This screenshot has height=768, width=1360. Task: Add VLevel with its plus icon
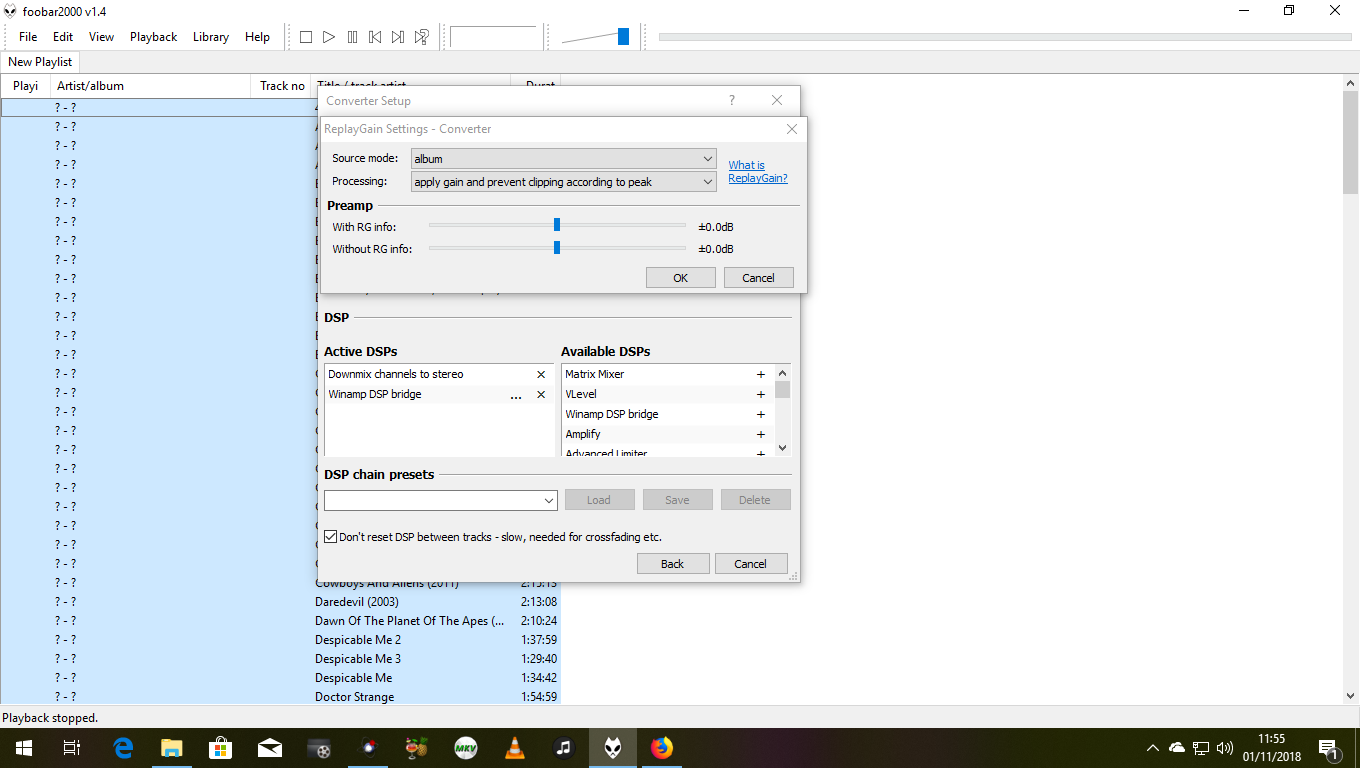(x=761, y=394)
